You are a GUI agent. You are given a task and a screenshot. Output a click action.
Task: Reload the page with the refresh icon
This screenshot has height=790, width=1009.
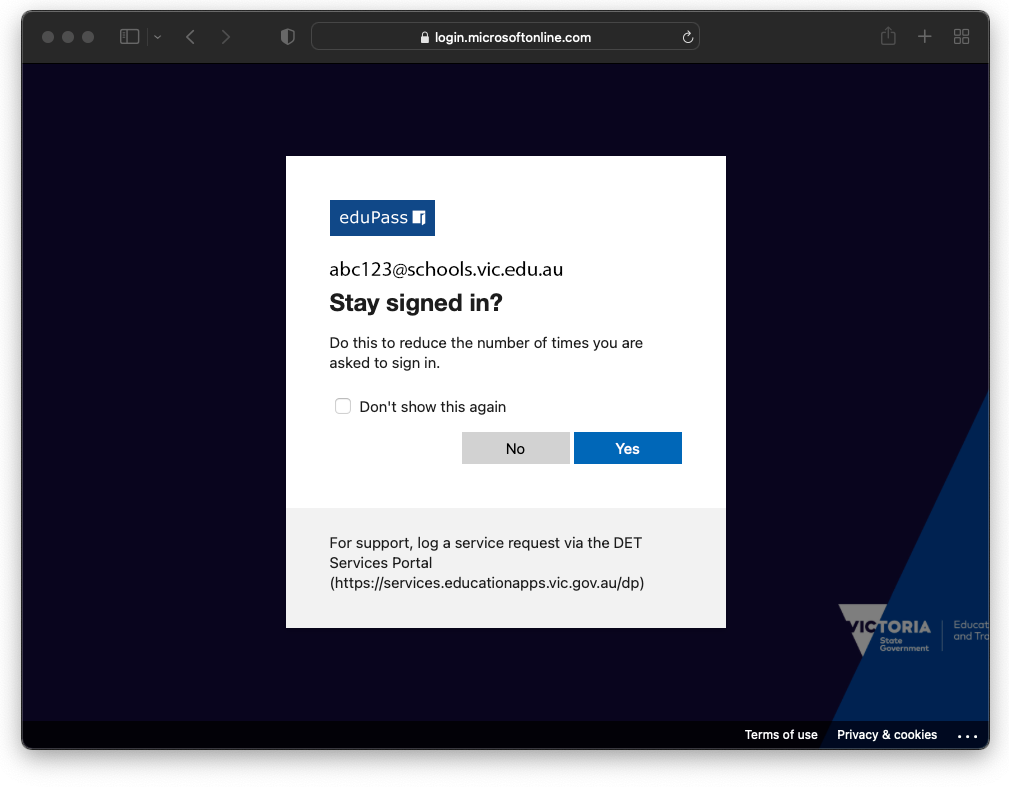pos(687,37)
